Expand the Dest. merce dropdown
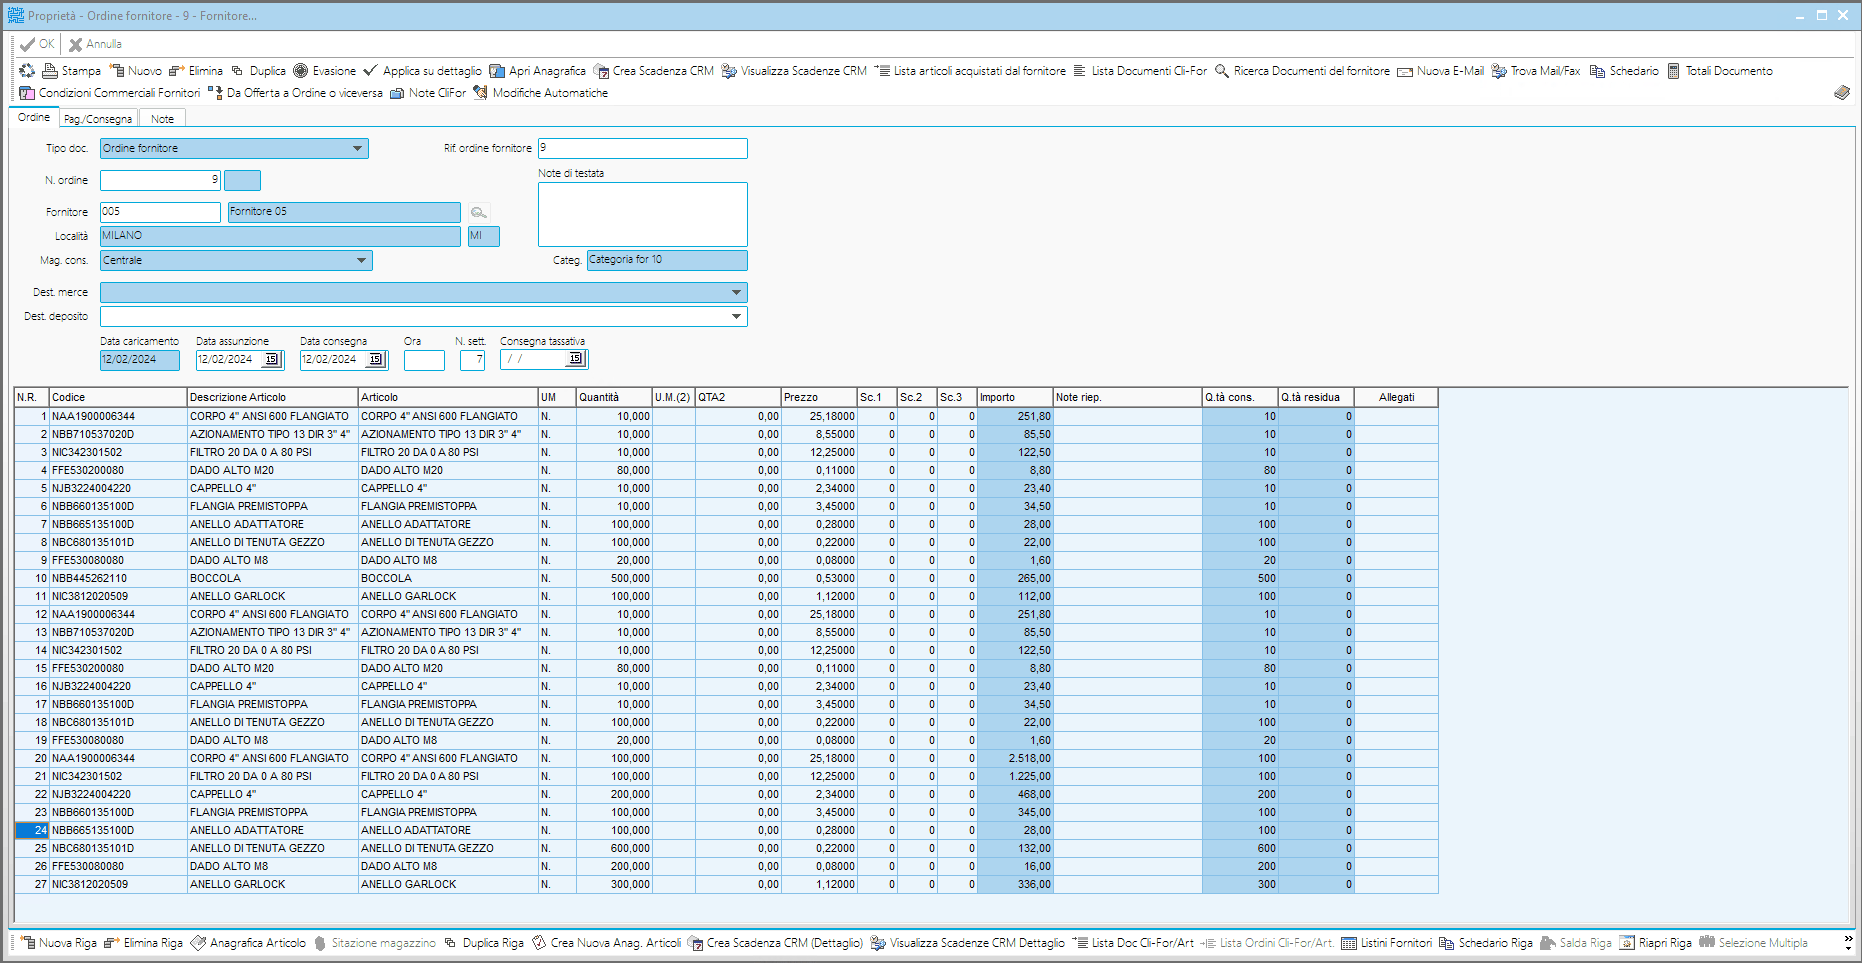 coord(736,292)
